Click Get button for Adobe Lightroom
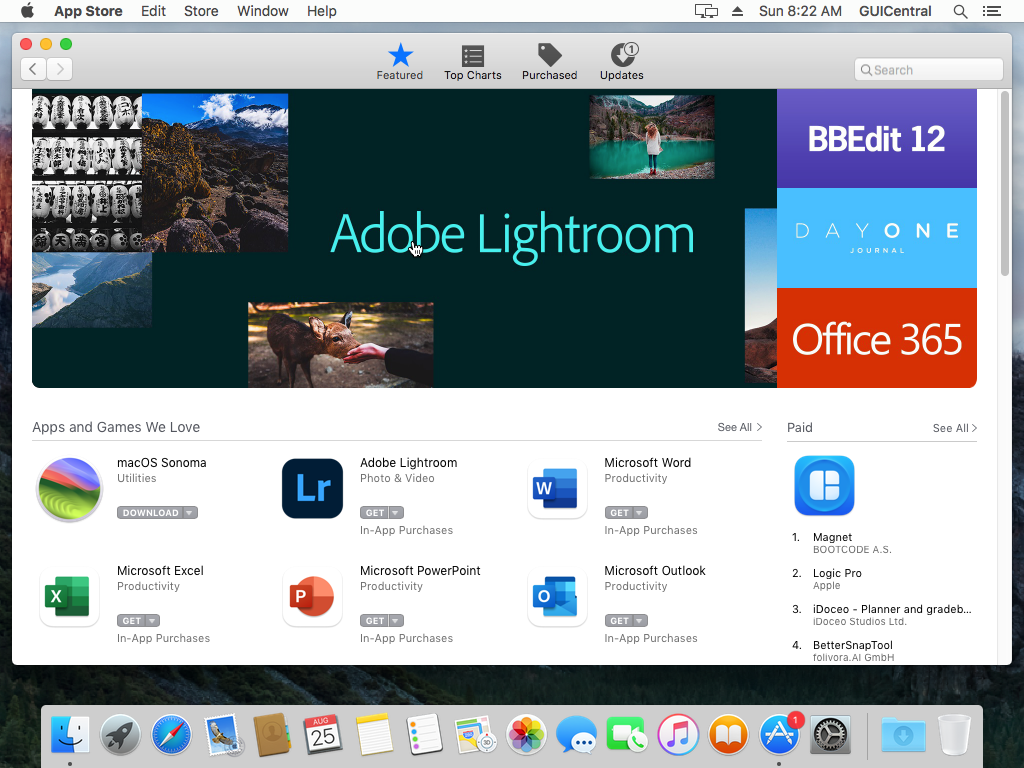1024x768 pixels. tap(375, 513)
